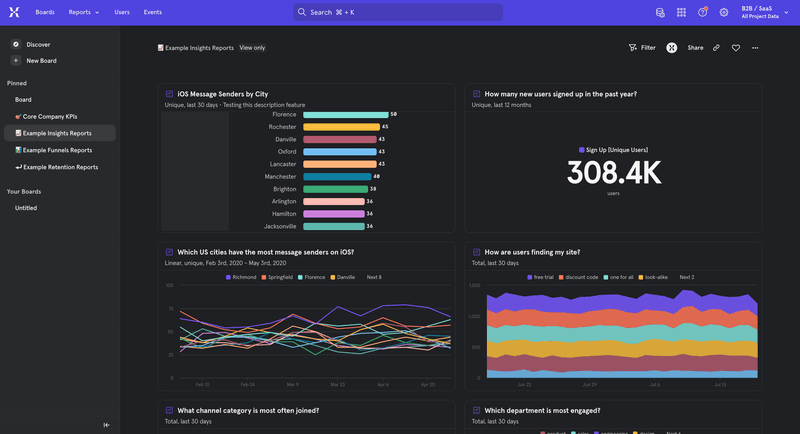Open the apps grid icon
Image resolution: width=800 pixels, height=434 pixels.
pos(681,12)
